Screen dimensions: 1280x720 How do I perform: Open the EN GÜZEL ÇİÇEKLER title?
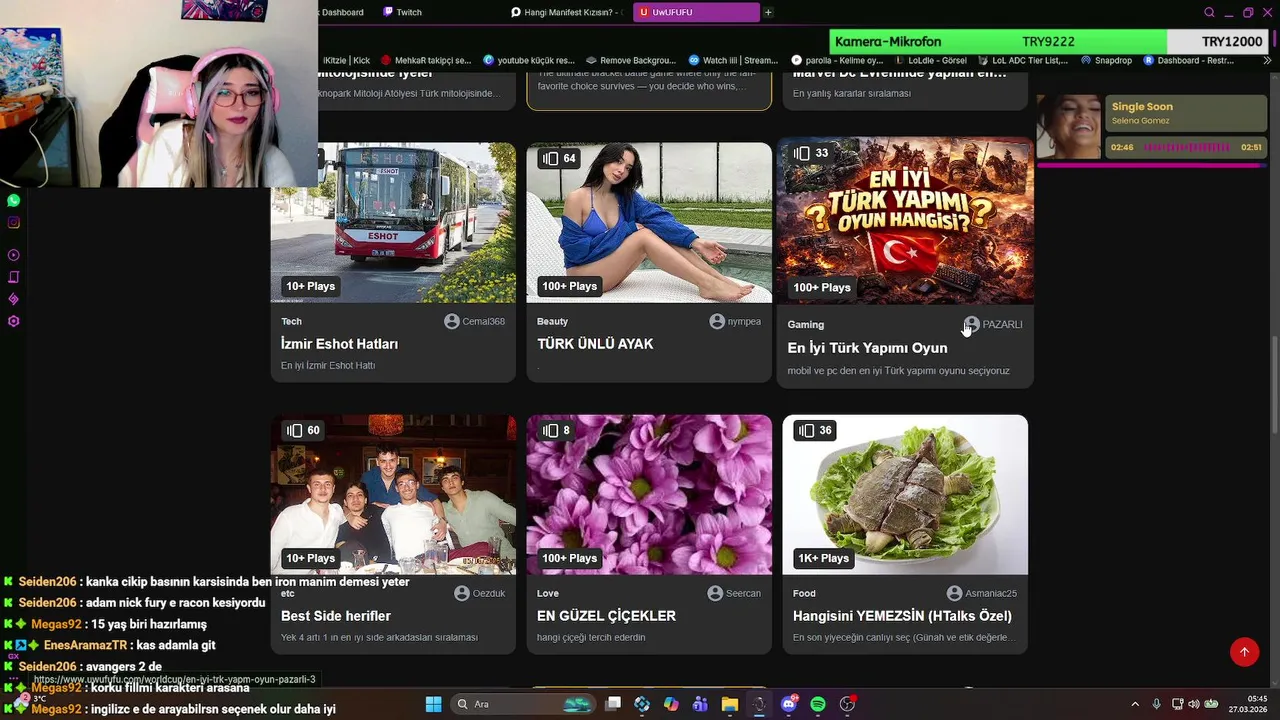click(606, 616)
